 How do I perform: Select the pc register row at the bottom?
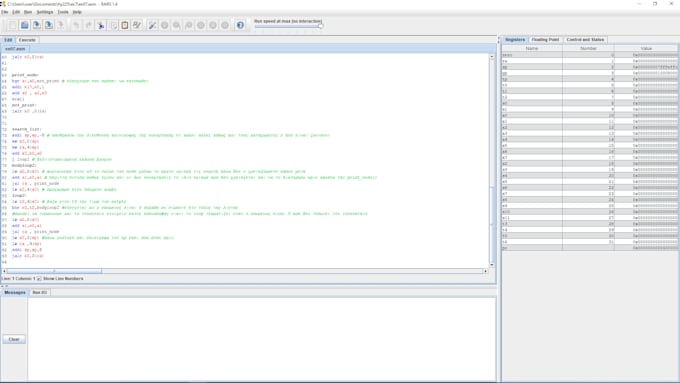coord(589,248)
